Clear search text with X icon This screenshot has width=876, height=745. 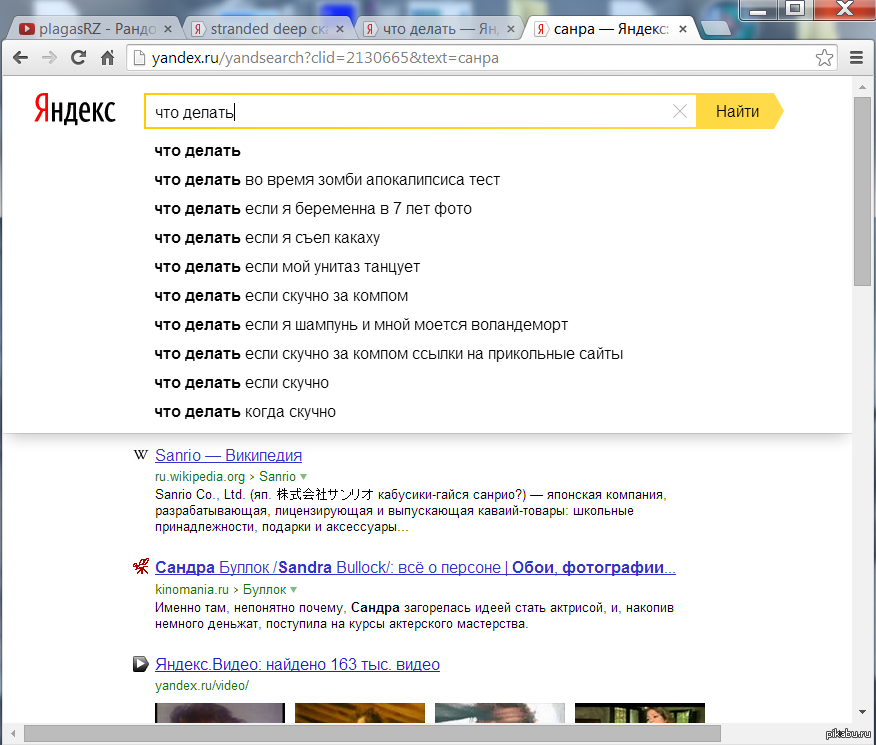click(680, 111)
